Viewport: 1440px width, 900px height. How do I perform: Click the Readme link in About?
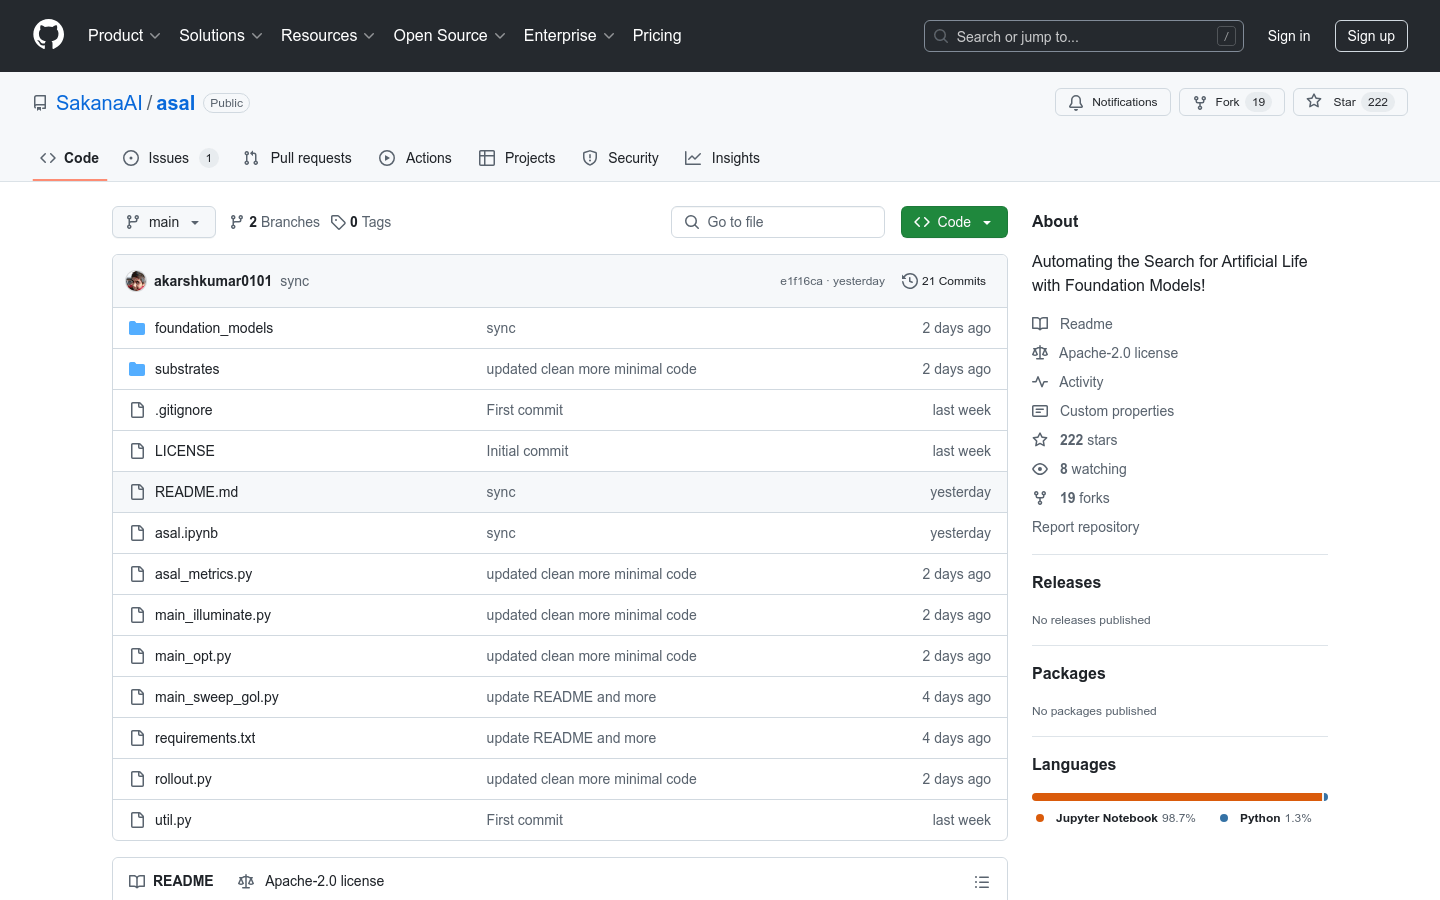(1072, 324)
